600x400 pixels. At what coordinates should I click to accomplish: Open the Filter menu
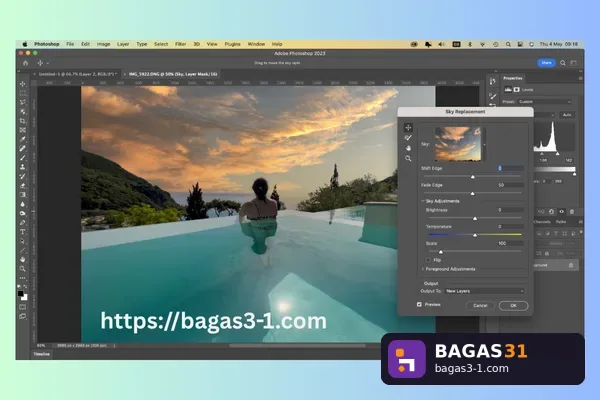click(181, 44)
